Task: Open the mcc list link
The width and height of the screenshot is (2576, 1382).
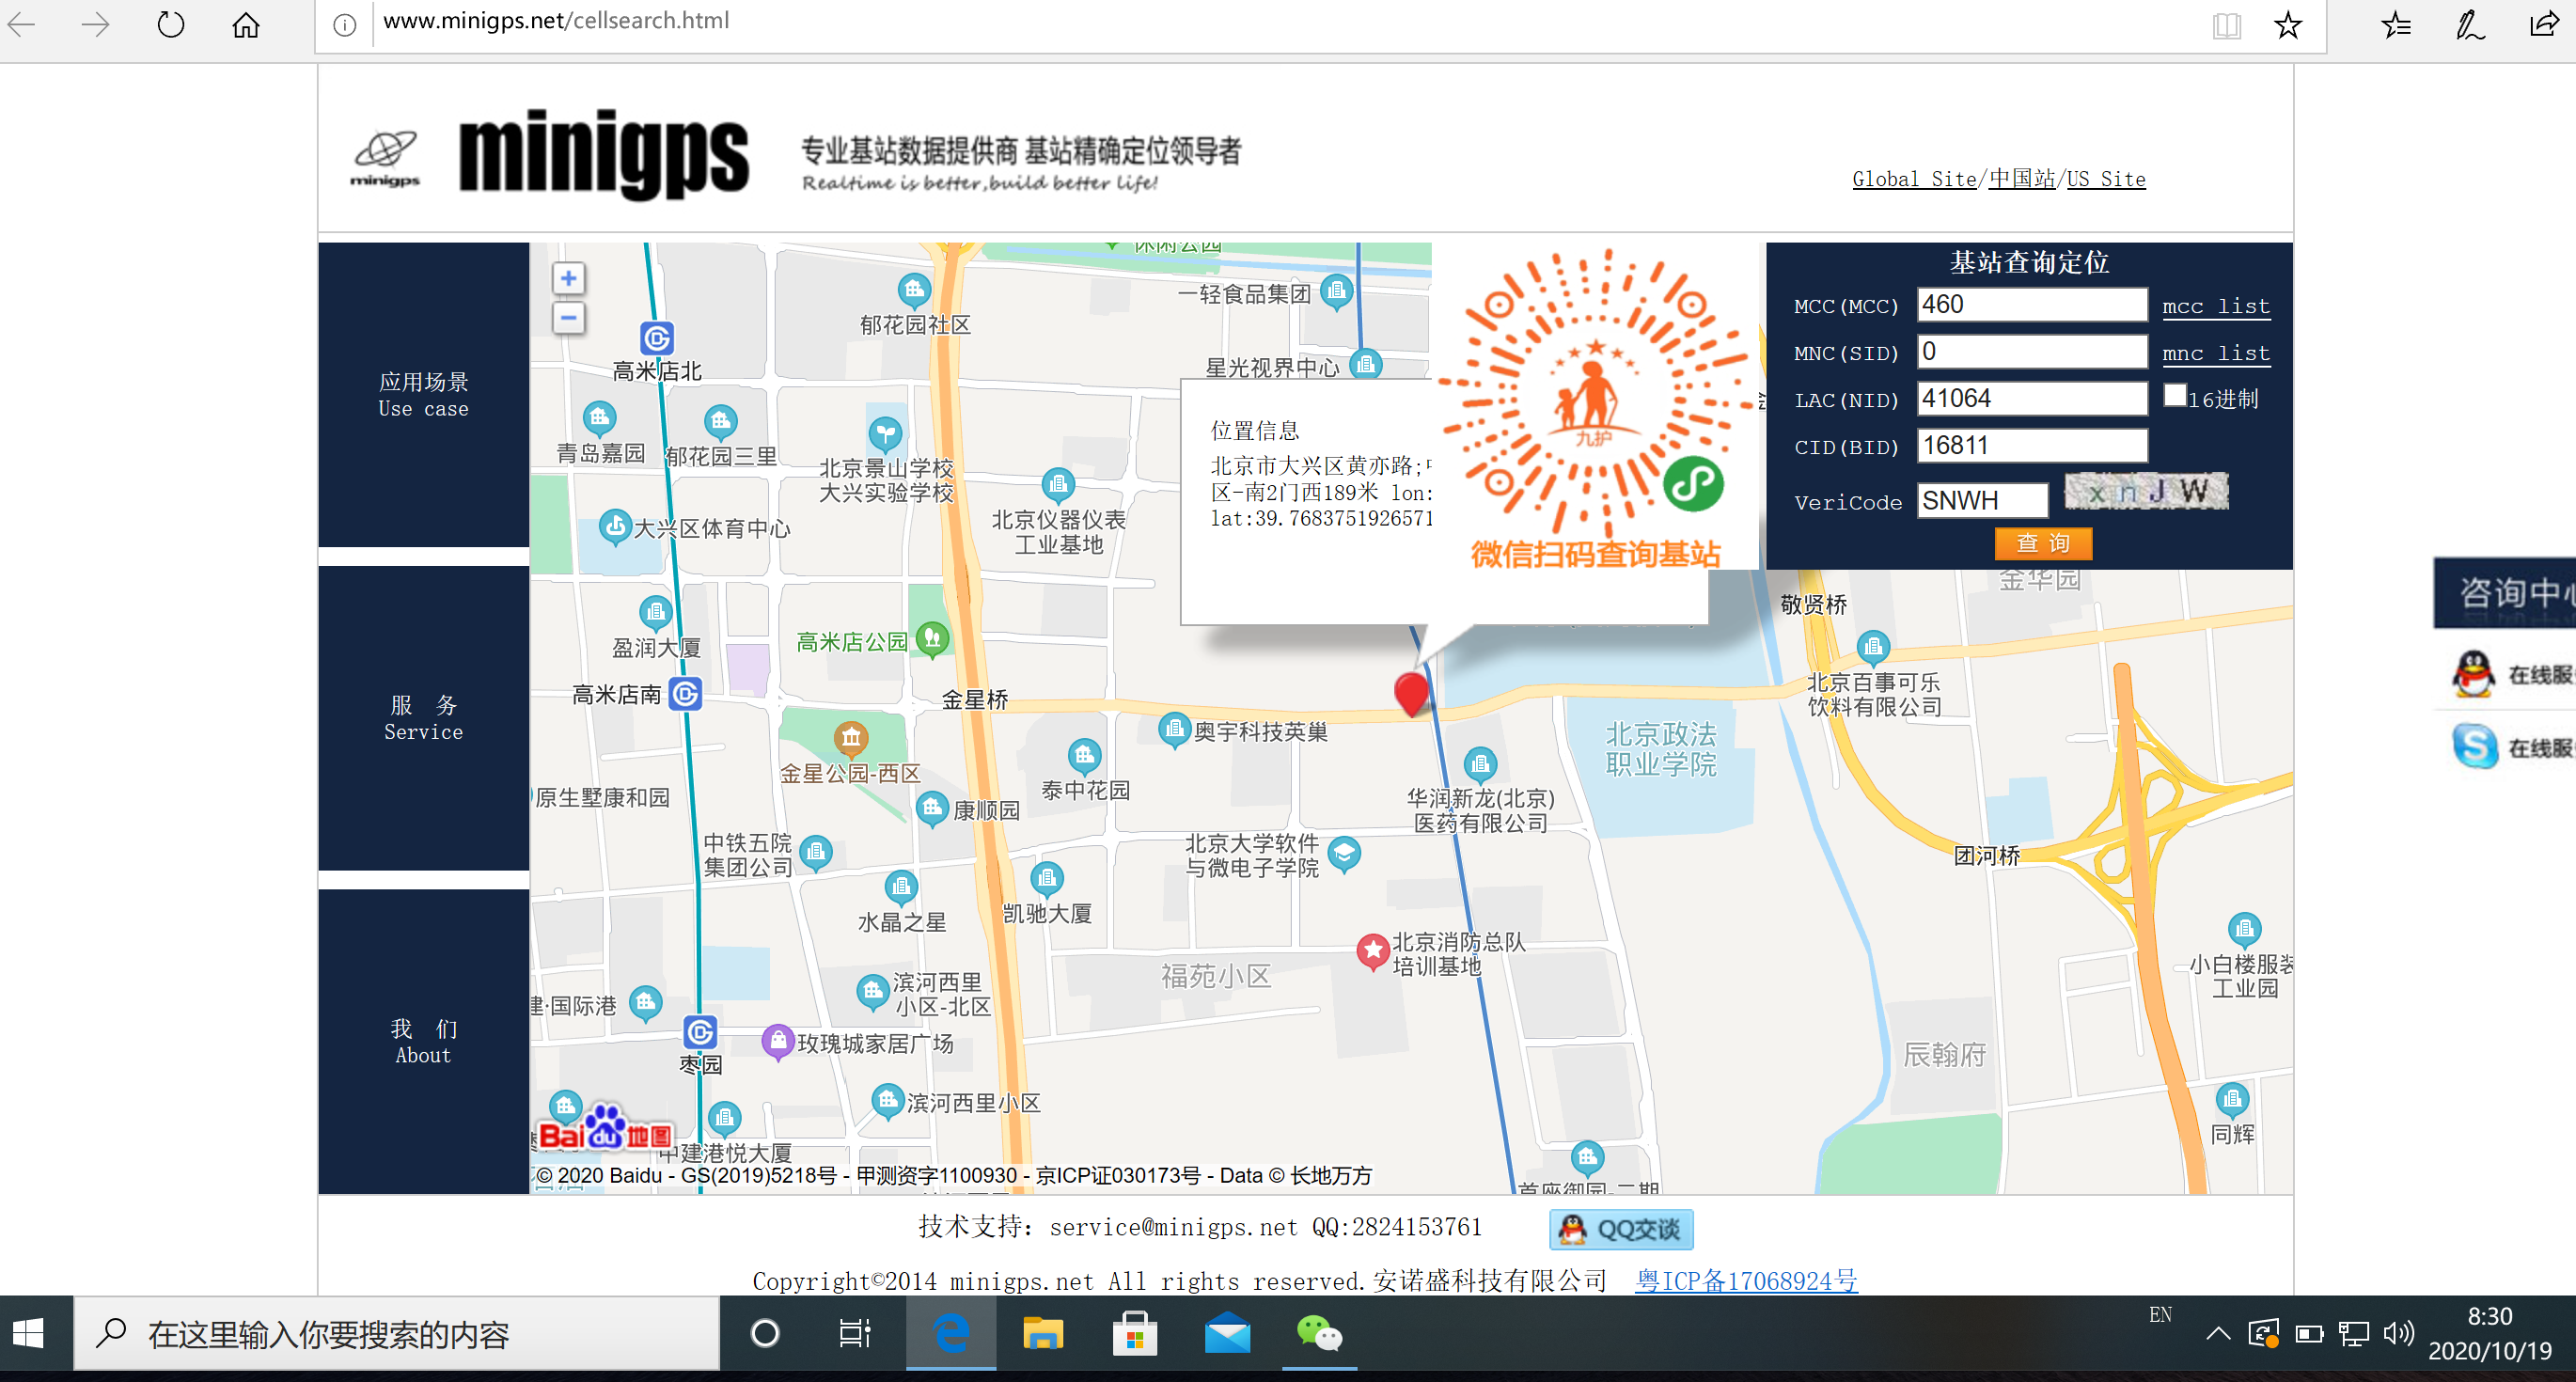Action: point(2215,307)
